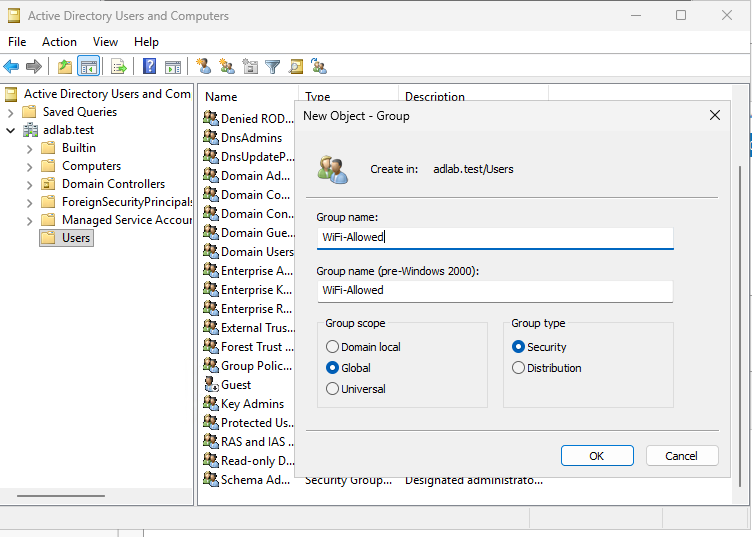This screenshot has width=752, height=537.
Task: Toggle the console tree pane icon
Action: click(89, 66)
